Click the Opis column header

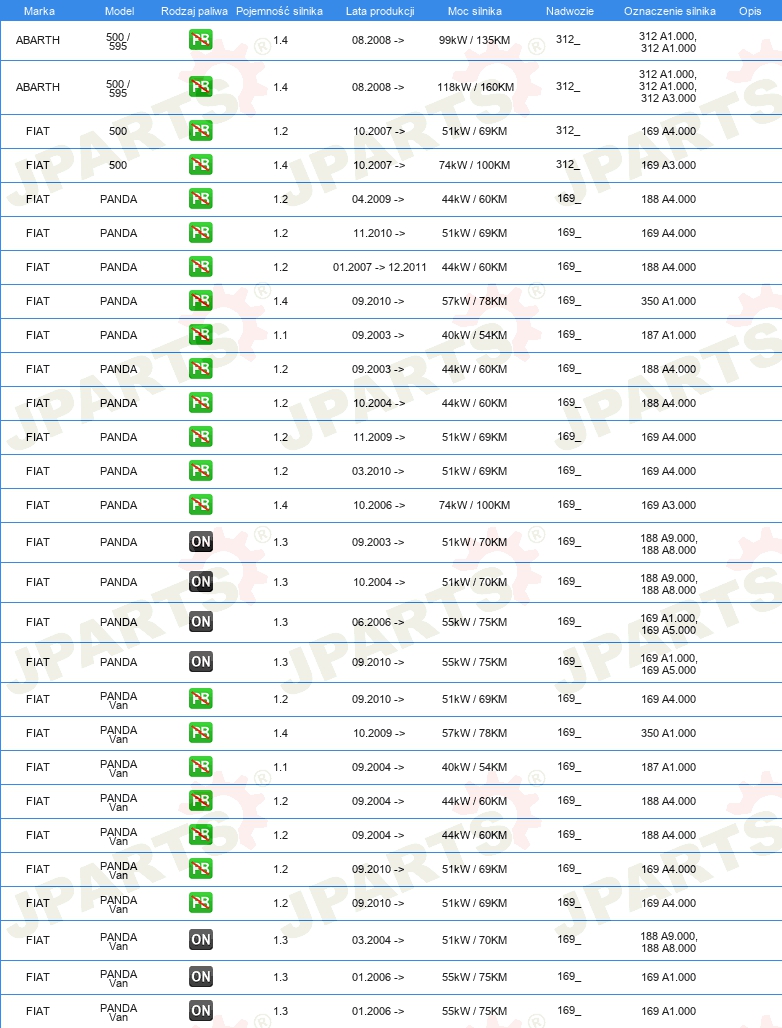(750, 11)
